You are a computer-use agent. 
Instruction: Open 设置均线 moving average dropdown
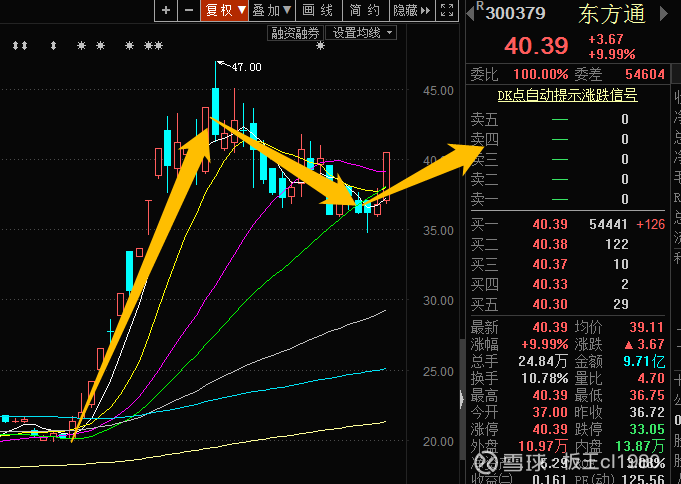361,33
